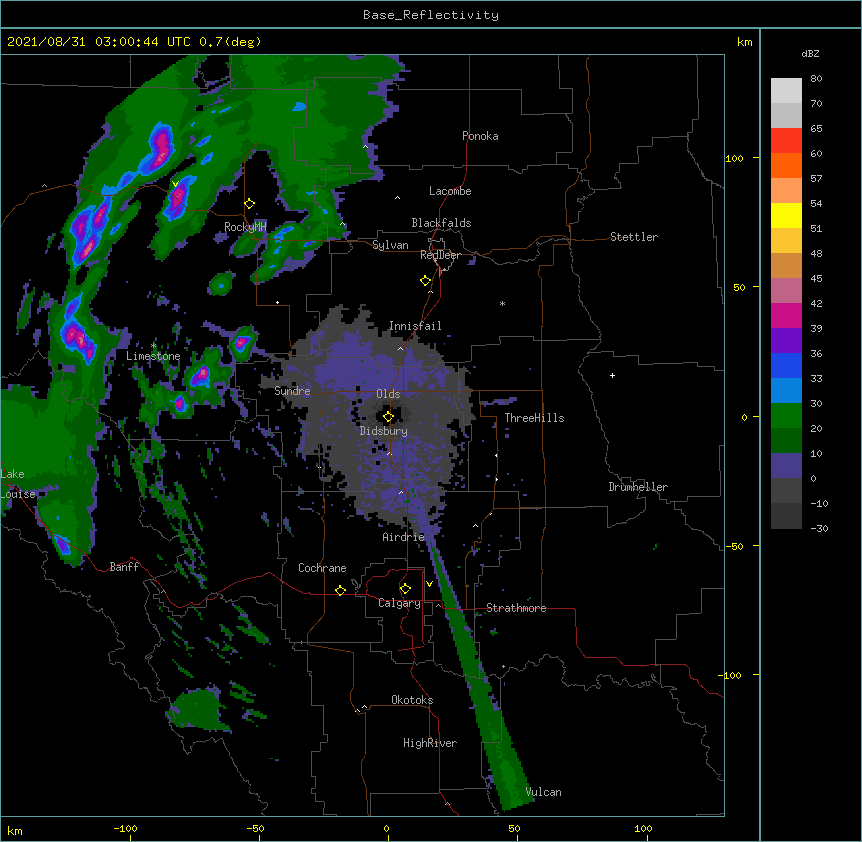Click the bright yellow swatch in dBZ legend

click(x=786, y=216)
